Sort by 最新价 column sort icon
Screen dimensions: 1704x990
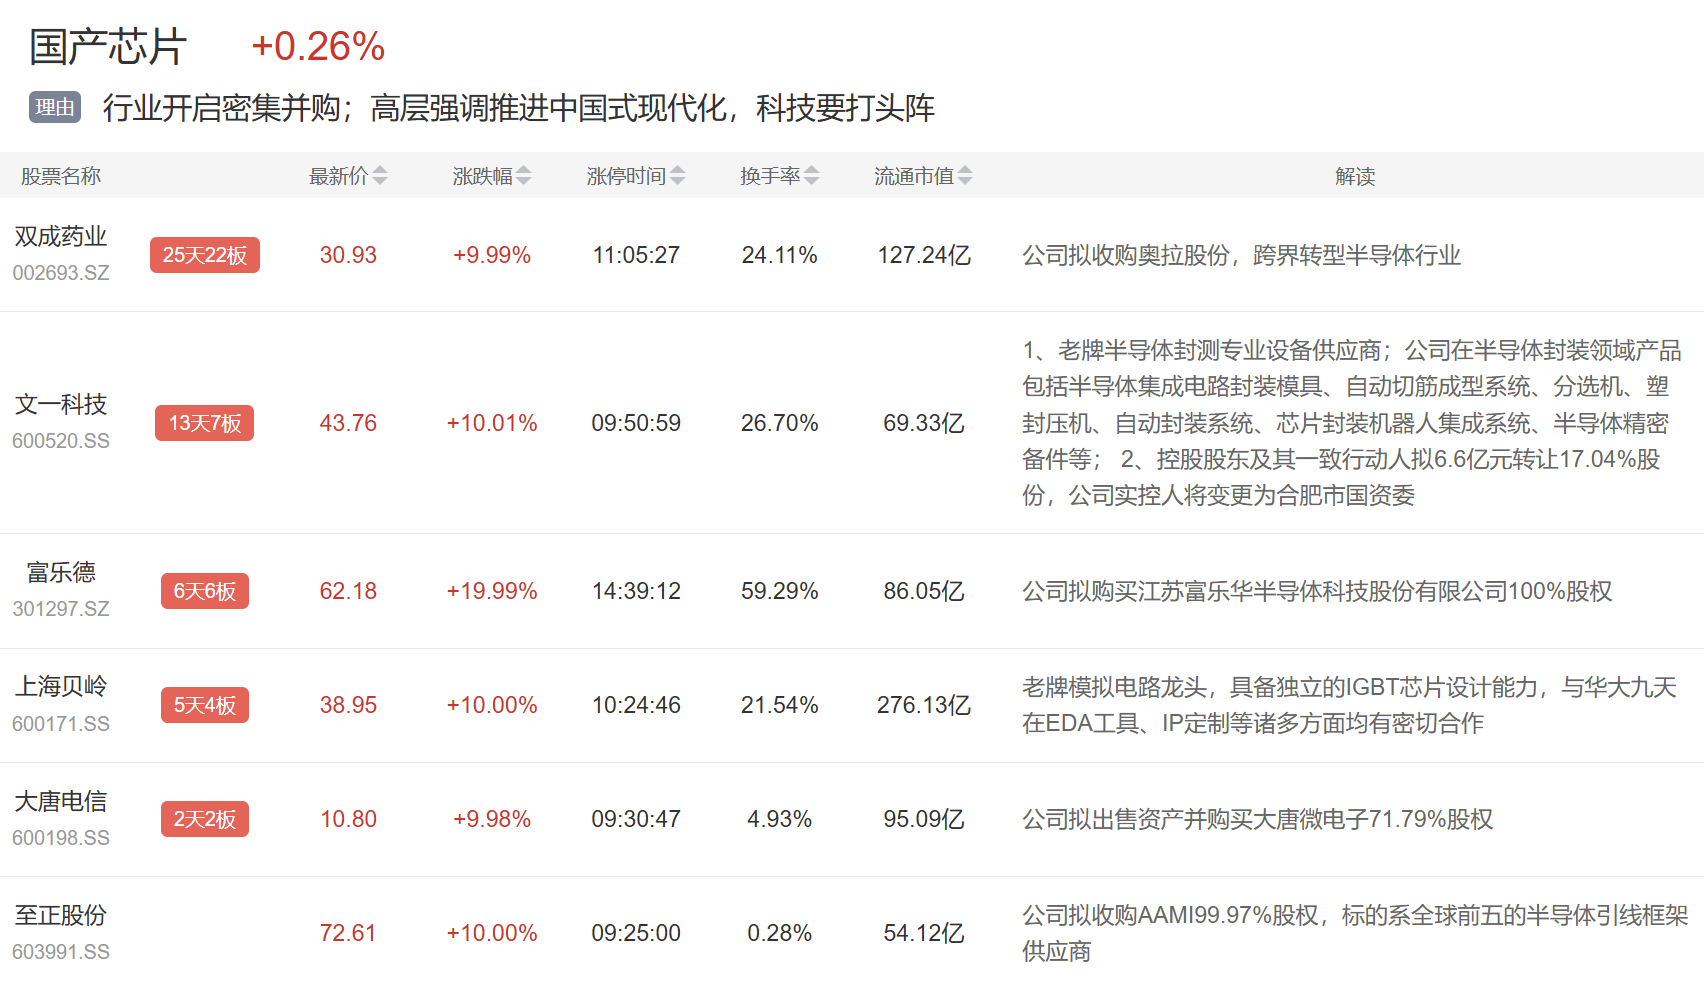tap(380, 176)
